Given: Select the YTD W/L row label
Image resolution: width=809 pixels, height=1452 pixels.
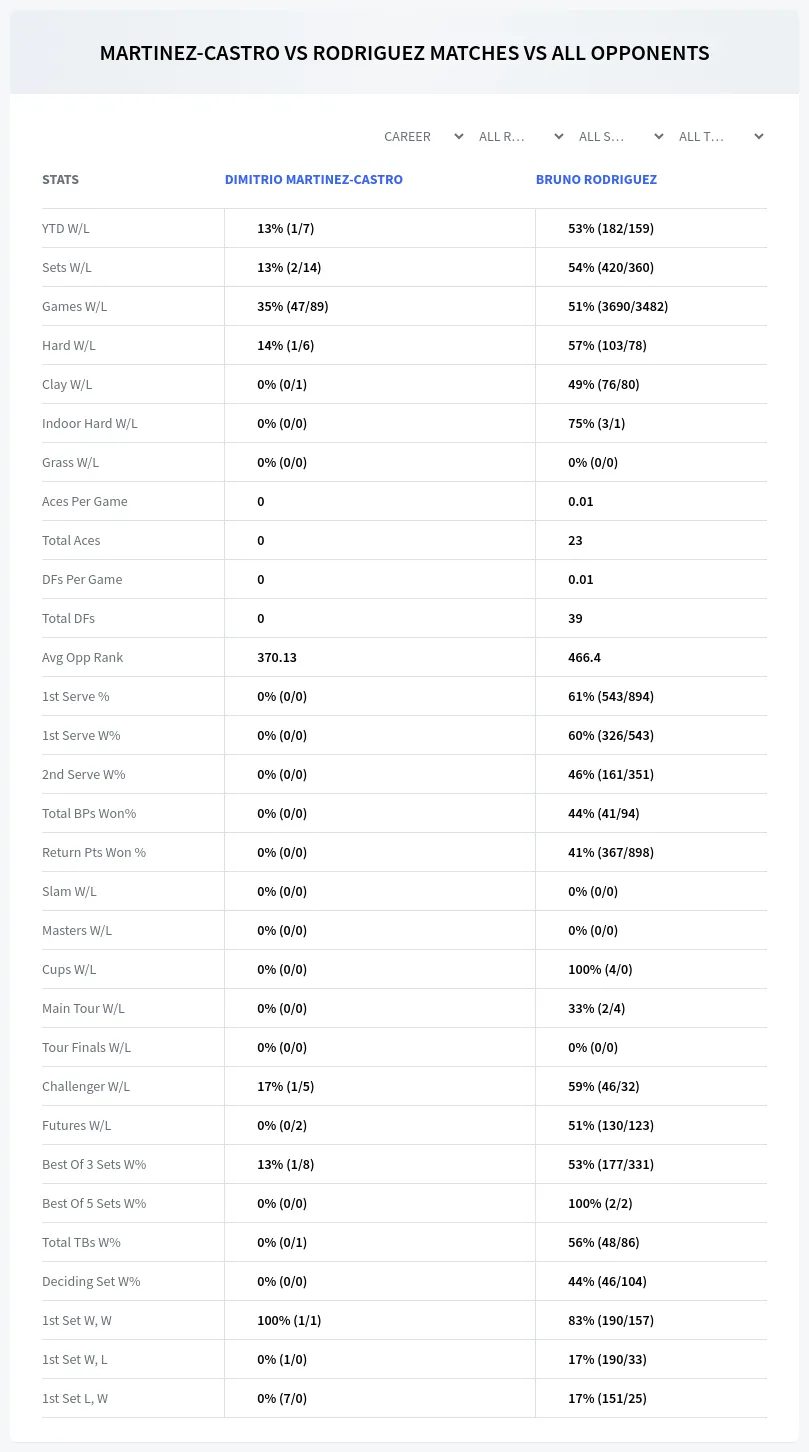Looking at the screenshot, I should (66, 228).
